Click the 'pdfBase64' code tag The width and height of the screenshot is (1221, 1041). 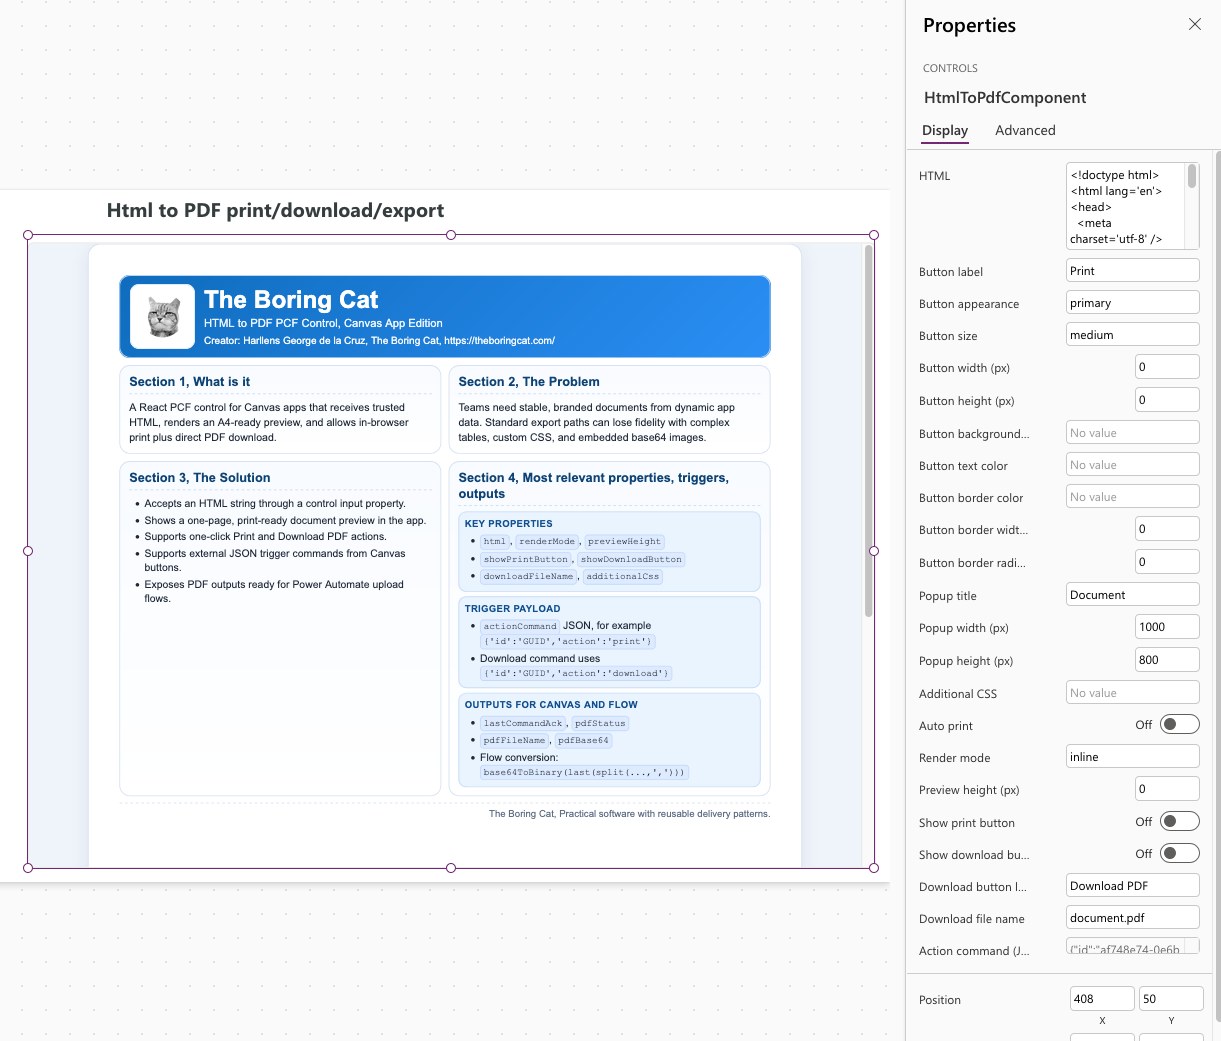click(583, 741)
